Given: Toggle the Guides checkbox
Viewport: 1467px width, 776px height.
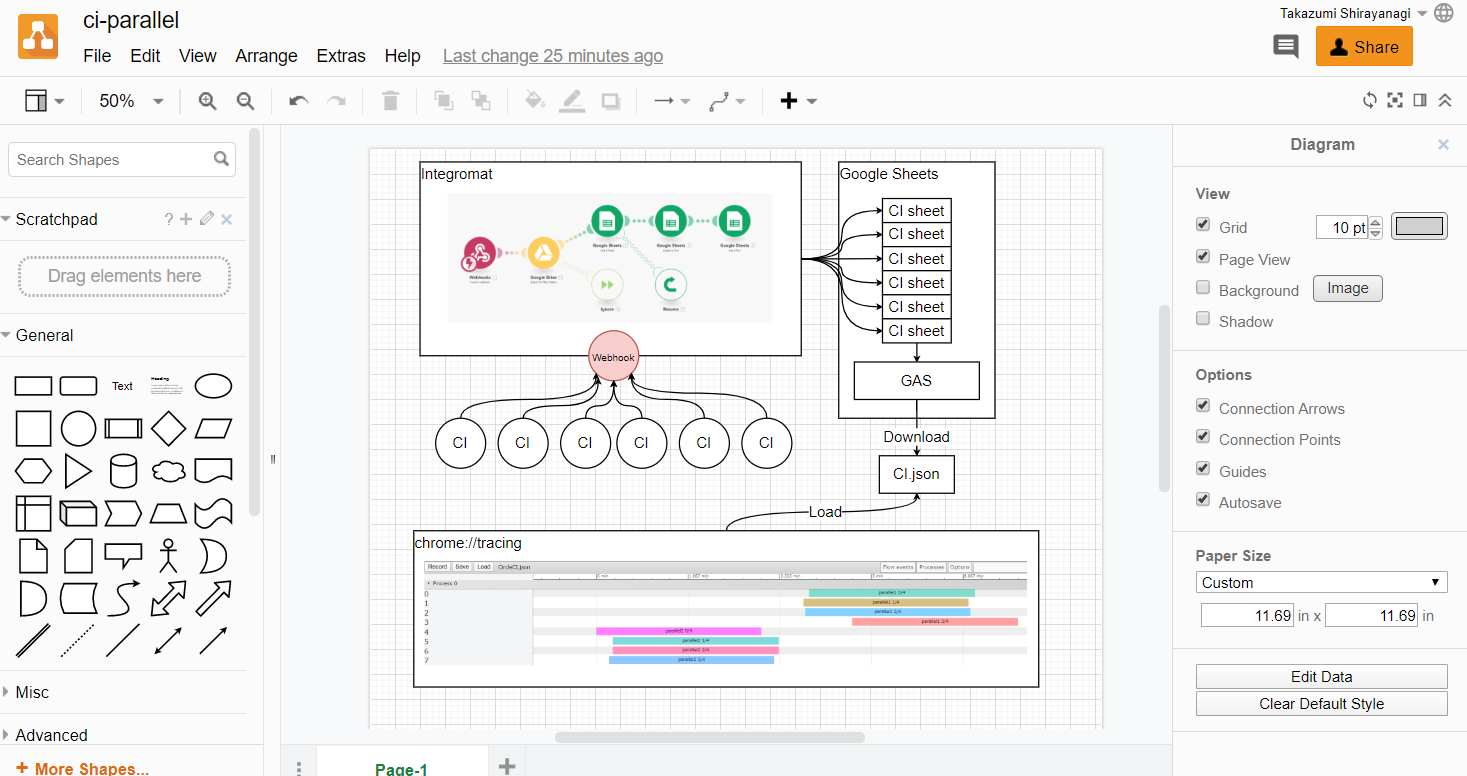Looking at the screenshot, I should coord(1203,469).
